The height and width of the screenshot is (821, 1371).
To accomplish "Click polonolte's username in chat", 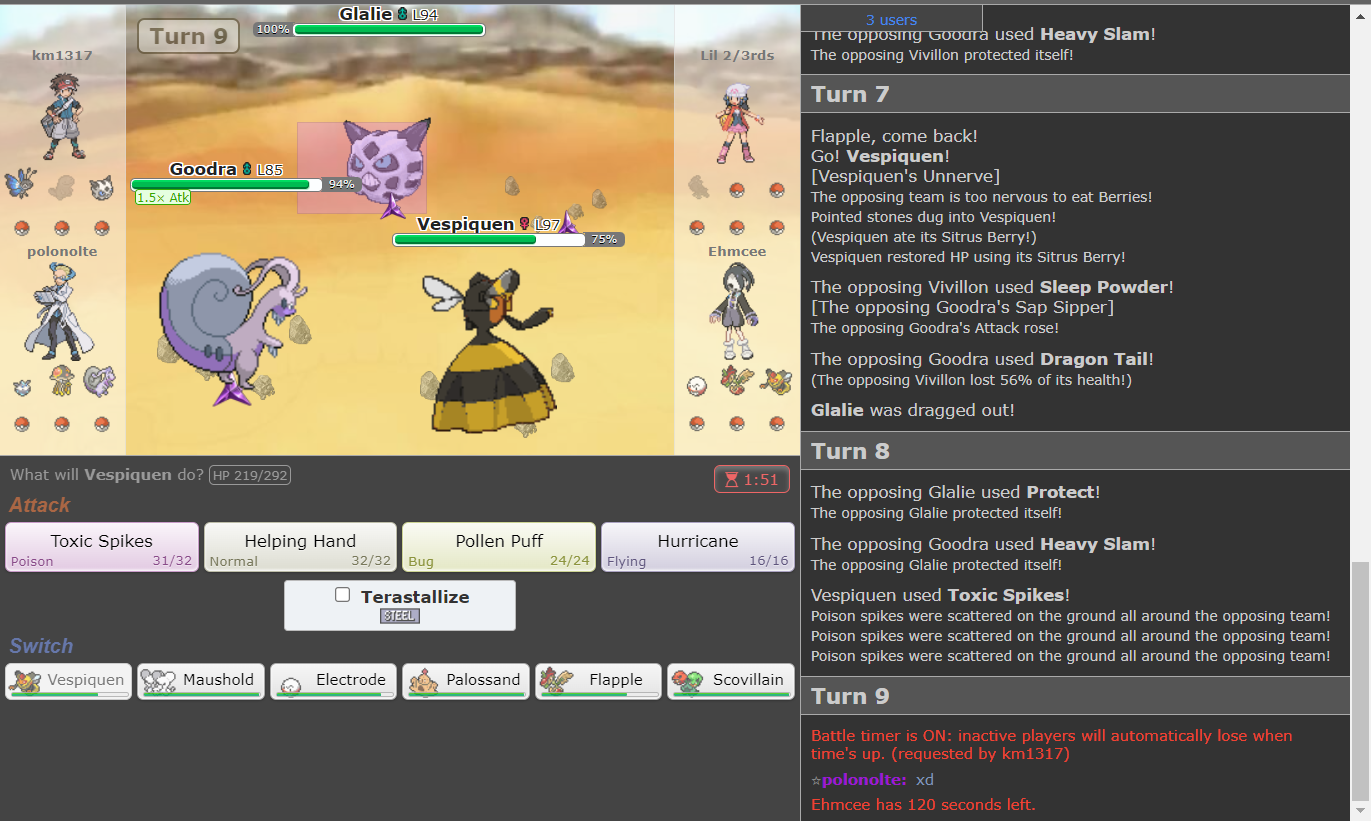I will (x=864, y=780).
